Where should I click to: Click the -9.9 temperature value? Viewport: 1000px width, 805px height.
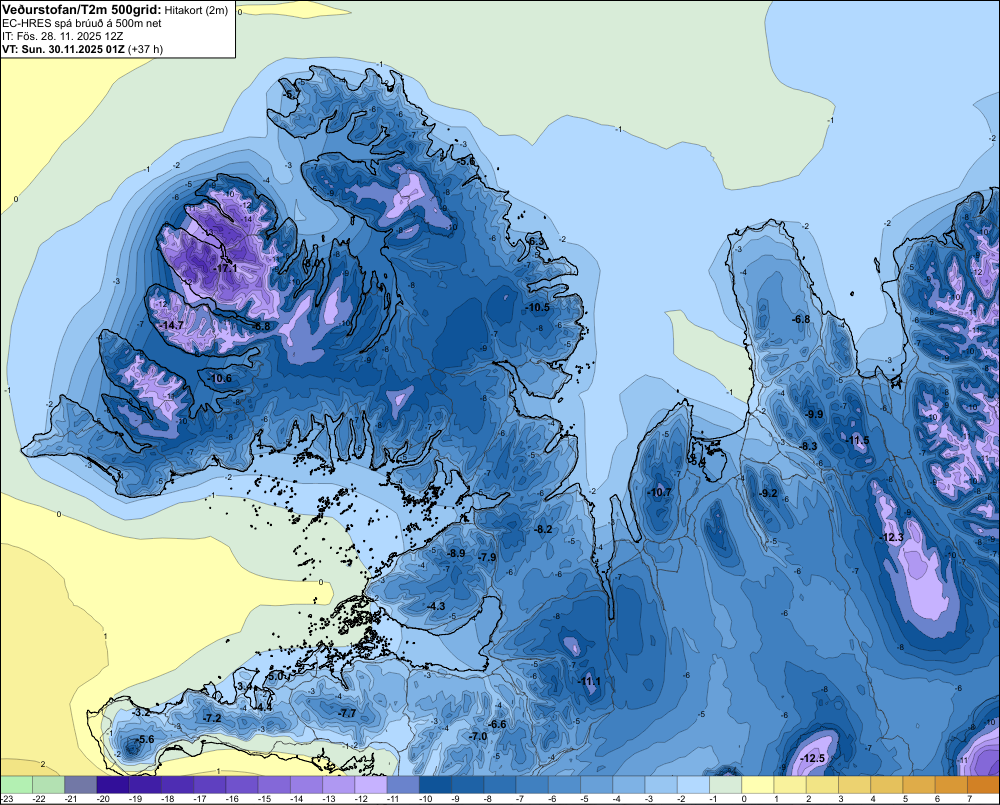(x=814, y=415)
